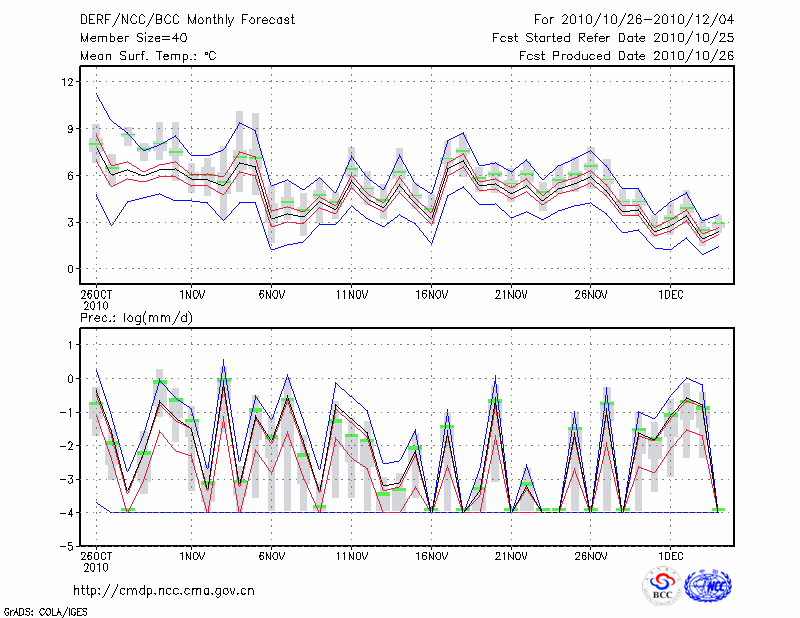Open the cmdp.ncc.cma.gov.cn link
Viewport: 800px width, 618px height.
point(164,590)
